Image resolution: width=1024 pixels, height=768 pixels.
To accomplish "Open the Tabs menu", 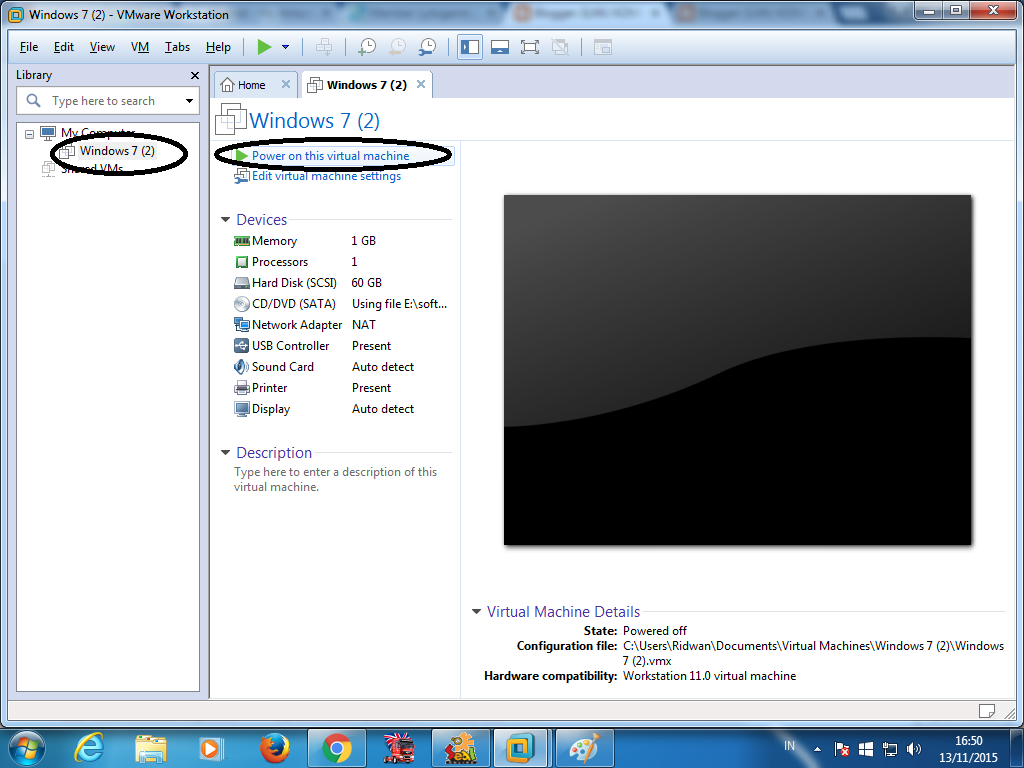I will 177,47.
